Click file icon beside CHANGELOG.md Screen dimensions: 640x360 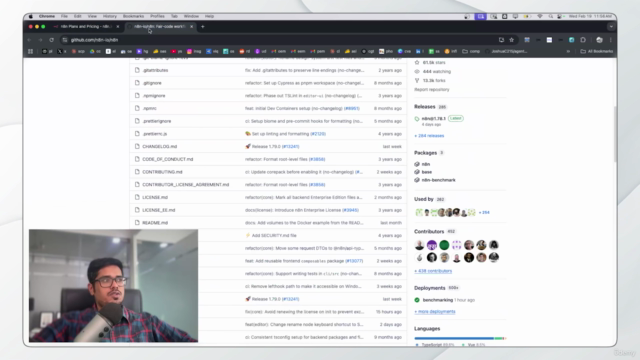[x=137, y=147]
